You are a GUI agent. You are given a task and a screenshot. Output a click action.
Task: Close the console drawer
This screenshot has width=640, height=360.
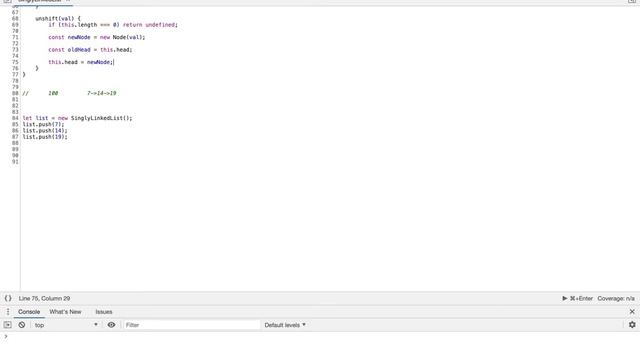(632, 312)
